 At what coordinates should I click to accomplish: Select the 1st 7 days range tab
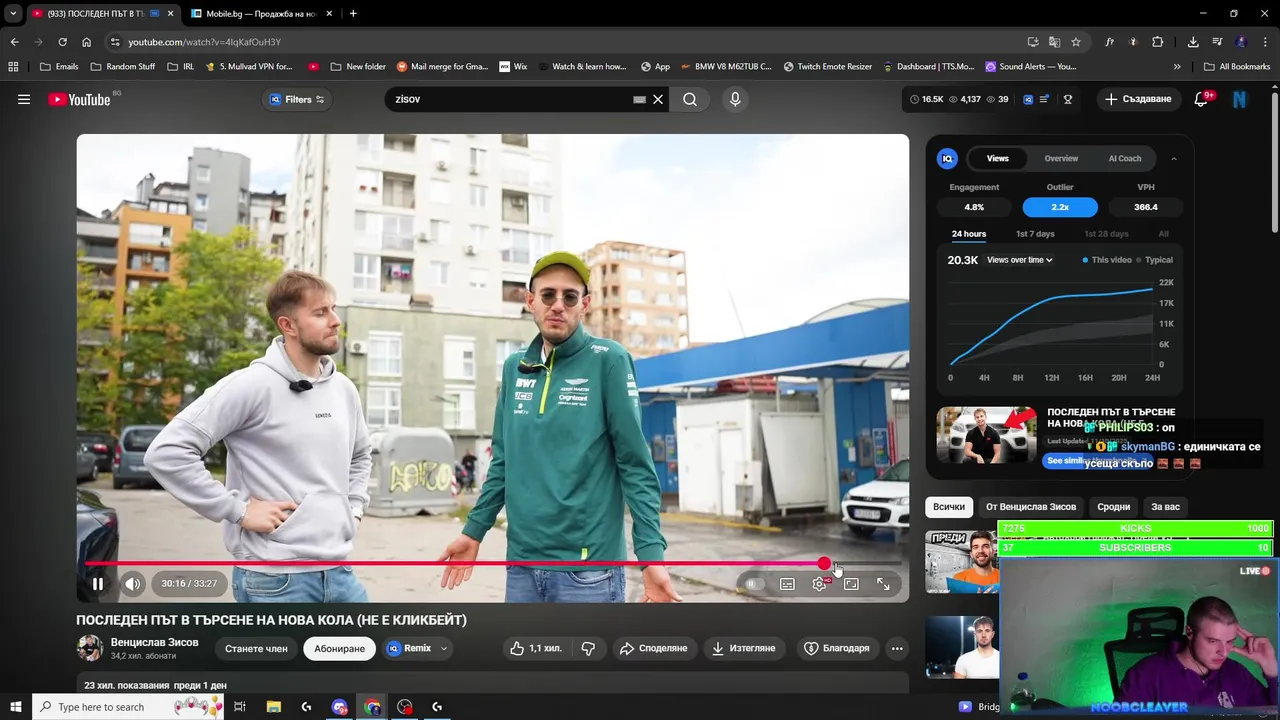coord(1035,234)
